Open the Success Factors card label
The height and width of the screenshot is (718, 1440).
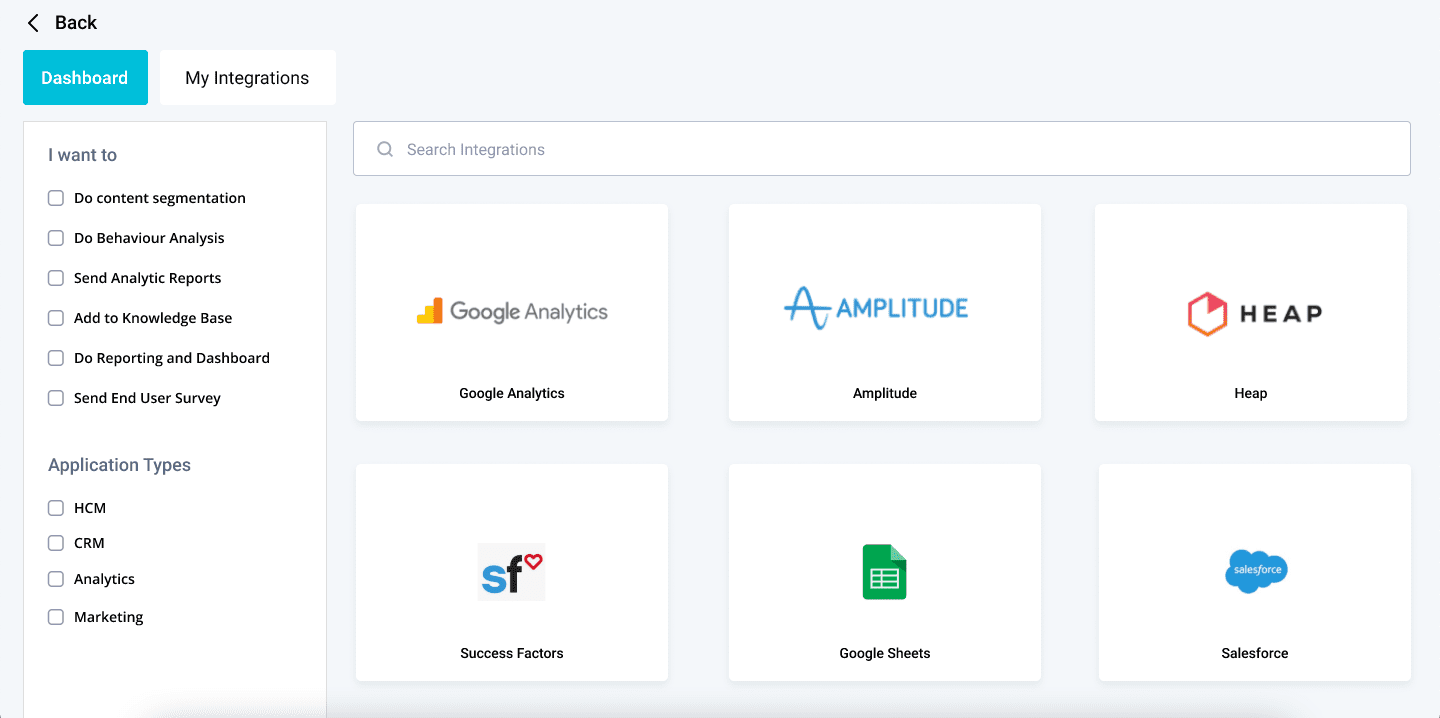tap(512, 653)
